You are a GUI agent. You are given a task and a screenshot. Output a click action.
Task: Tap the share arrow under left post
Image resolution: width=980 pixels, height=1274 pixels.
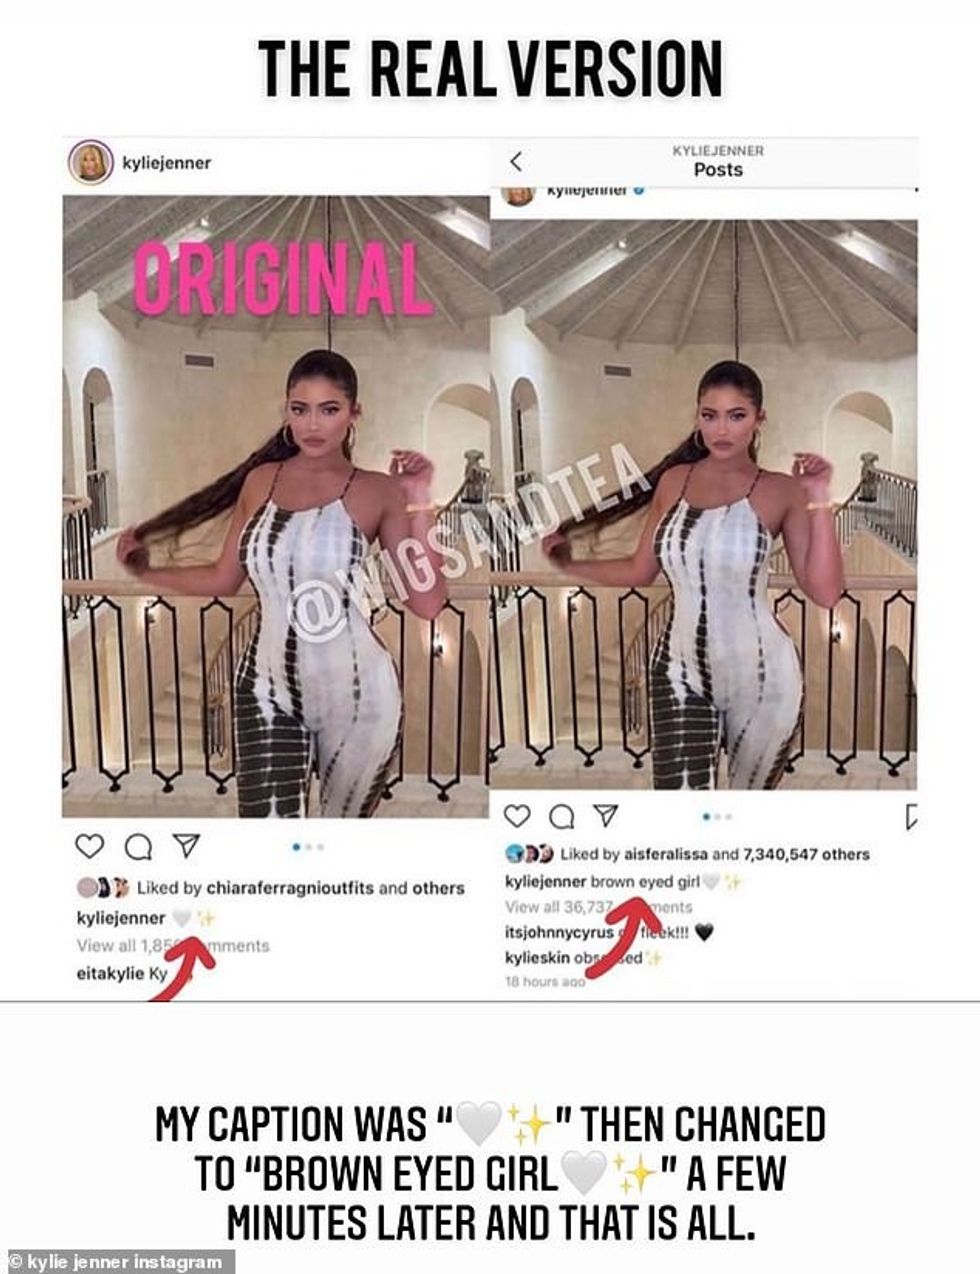[186, 845]
